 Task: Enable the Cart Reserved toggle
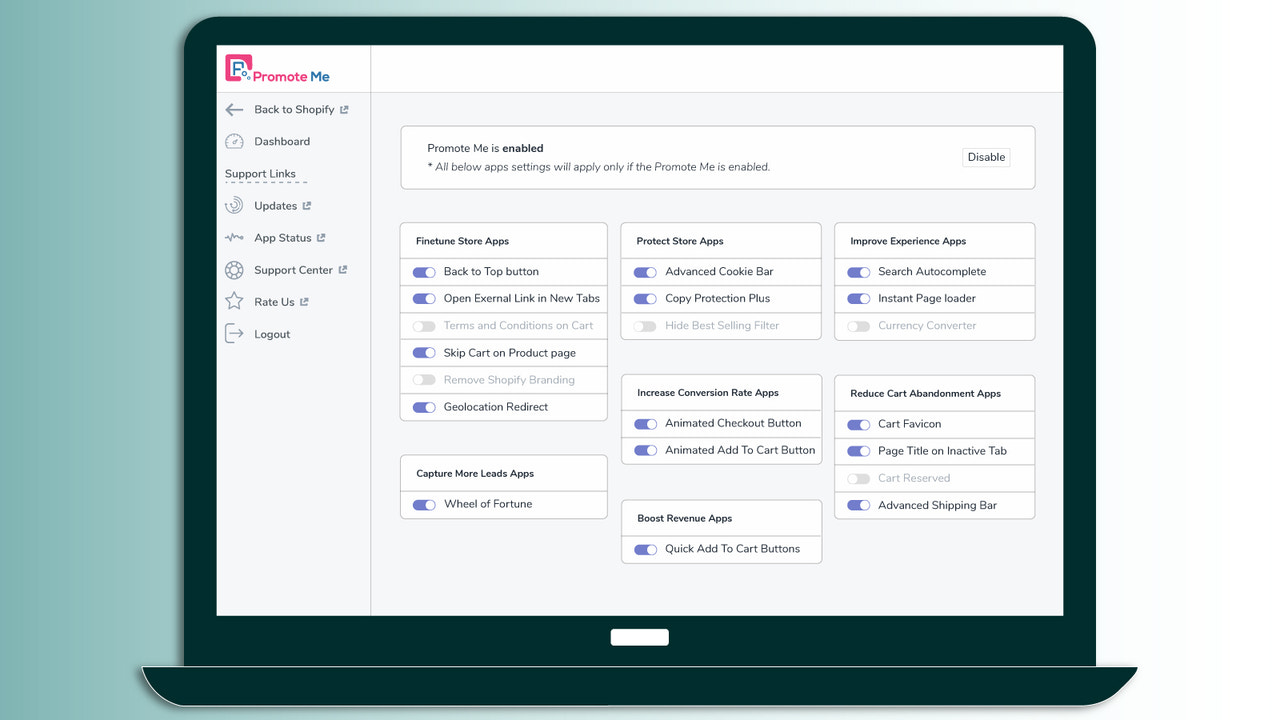858,478
